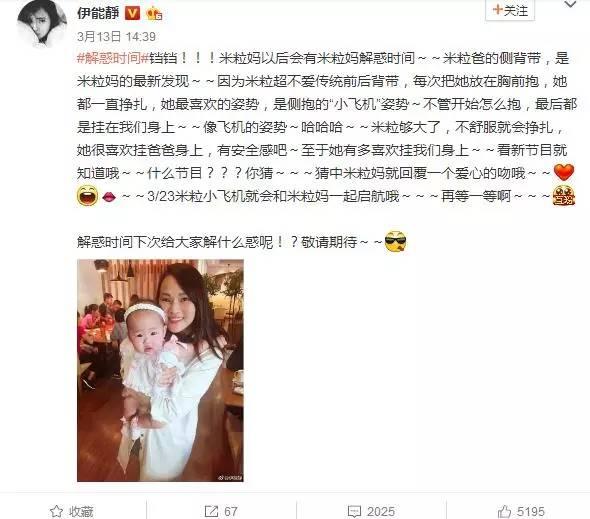This screenshot has height=519, width=590.
Task: Like the post with the thumbs-up icon
Action: coord(504,511)
